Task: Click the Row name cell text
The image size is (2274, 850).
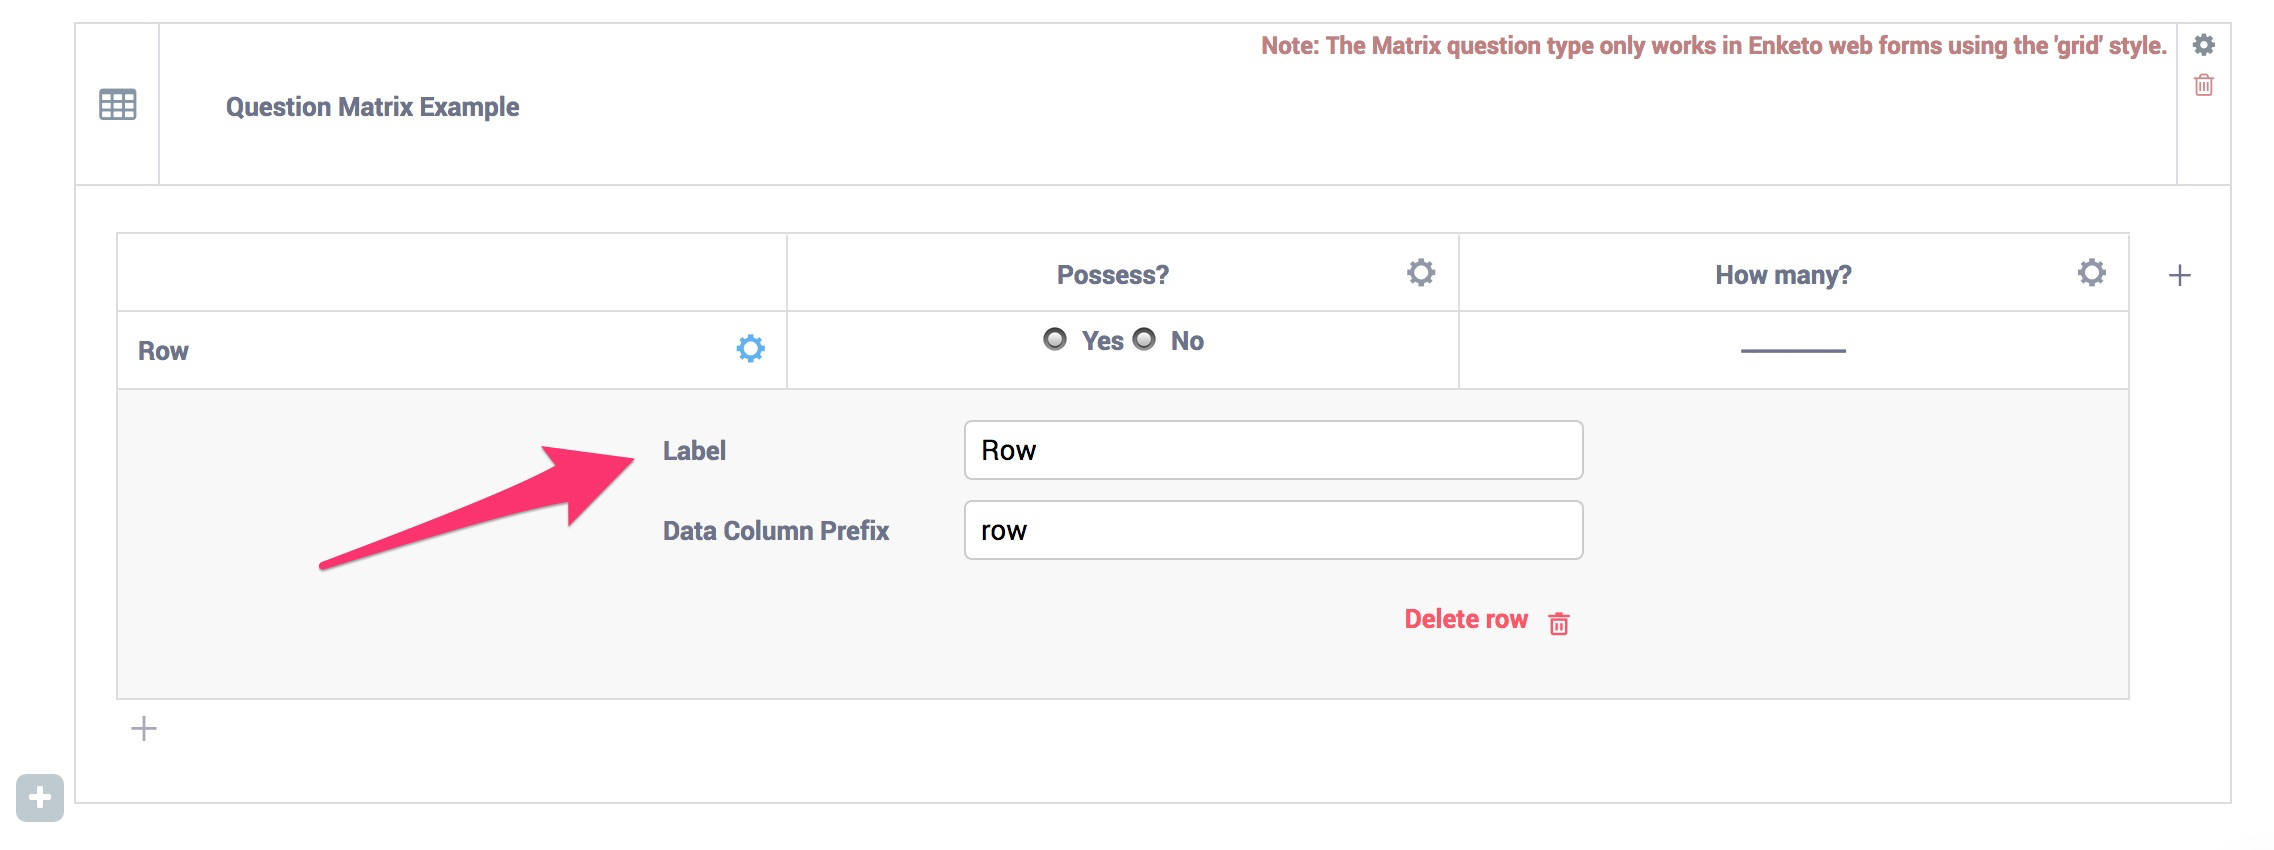Action: pos(163,351)
